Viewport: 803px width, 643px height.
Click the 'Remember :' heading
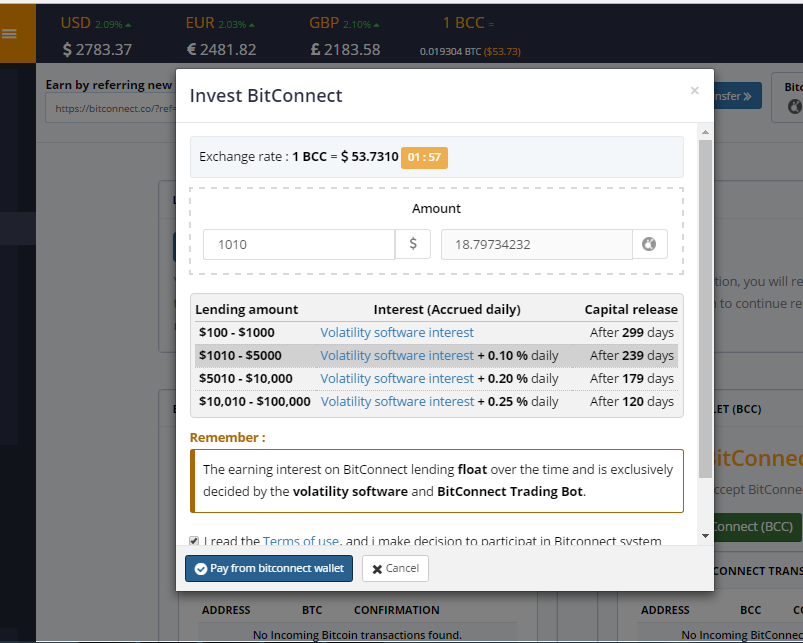tap(227, 438)
